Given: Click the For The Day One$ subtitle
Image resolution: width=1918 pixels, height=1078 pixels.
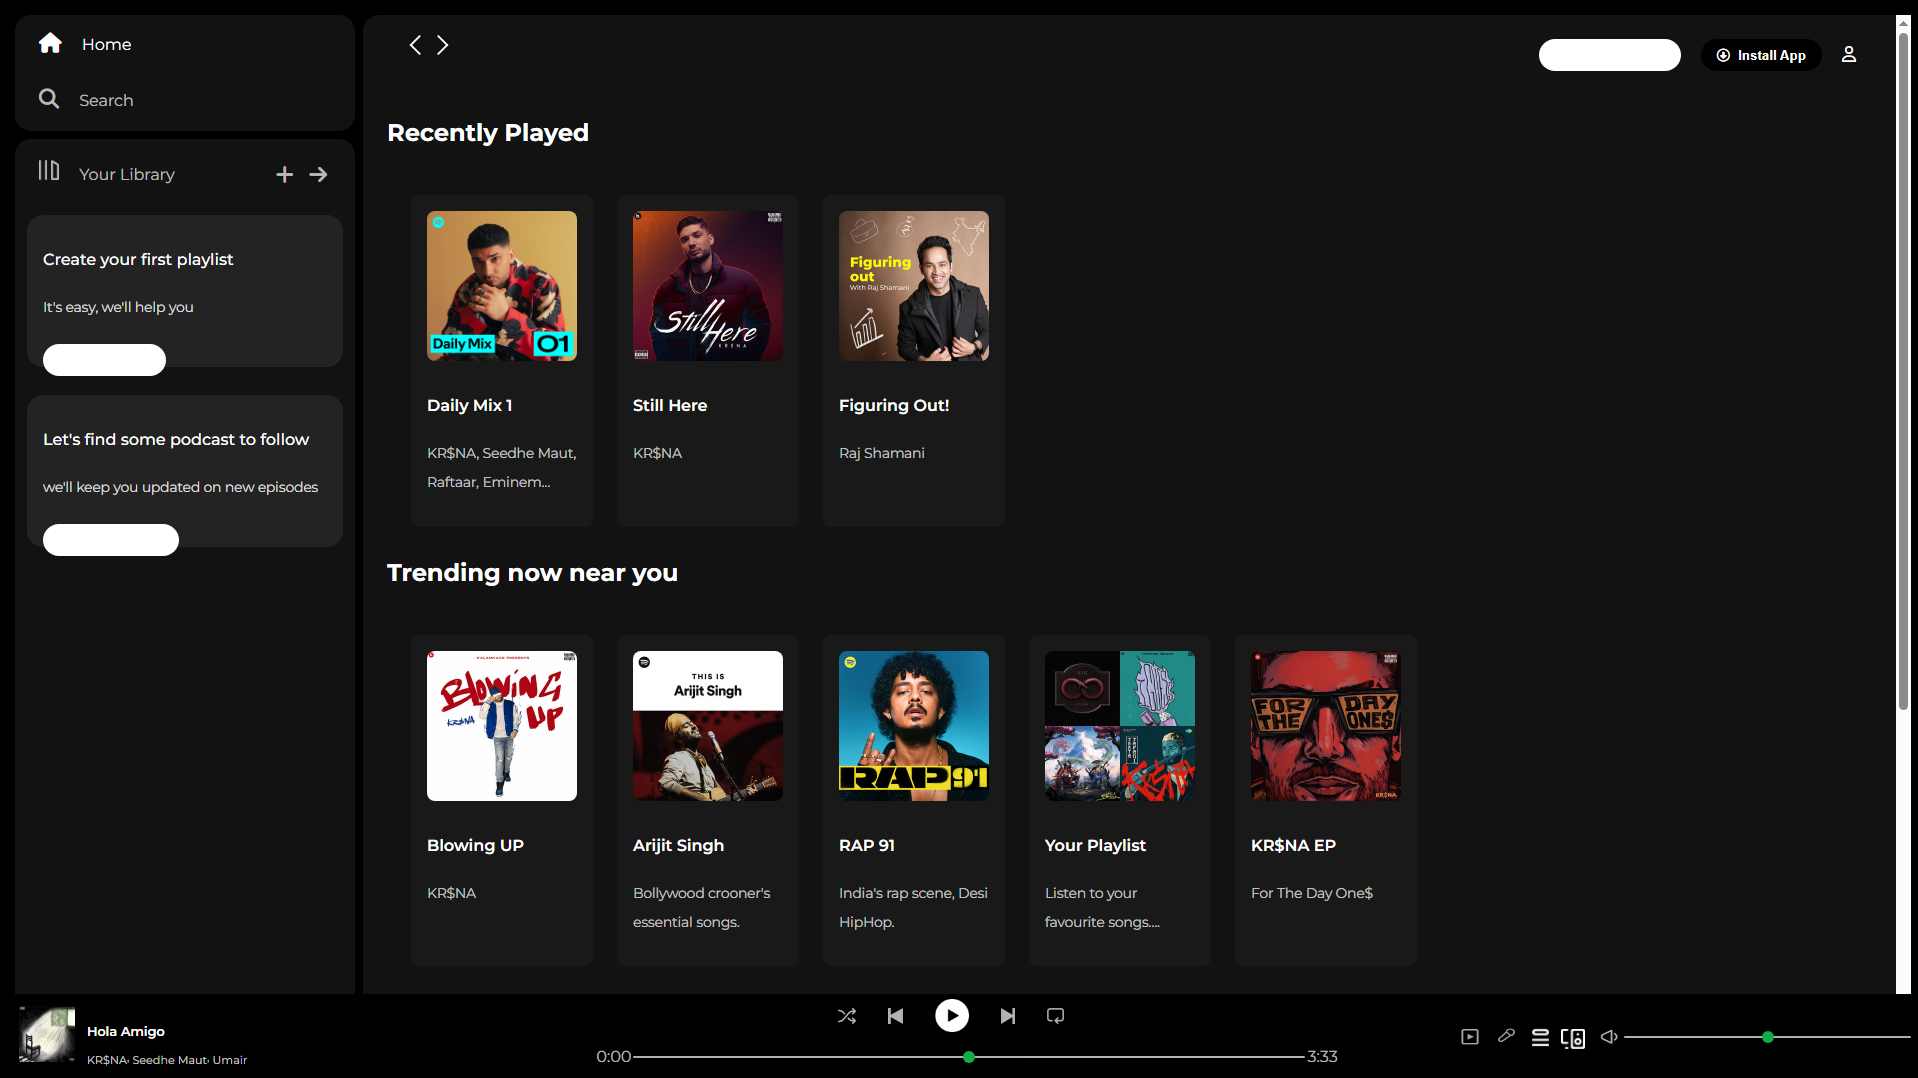Looking at the screenshot, I should 1312,893.
